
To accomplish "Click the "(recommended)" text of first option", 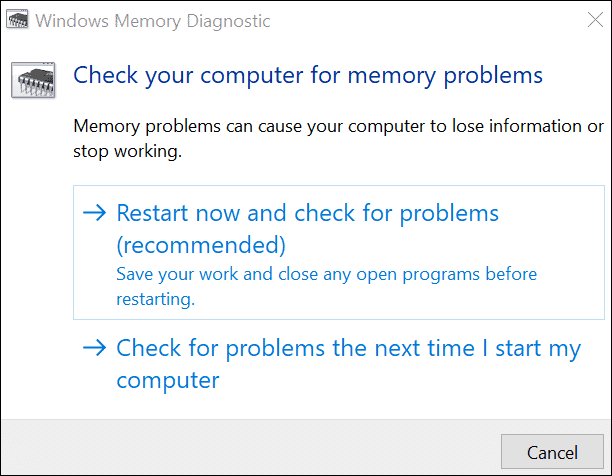I will tap(201, 244).
